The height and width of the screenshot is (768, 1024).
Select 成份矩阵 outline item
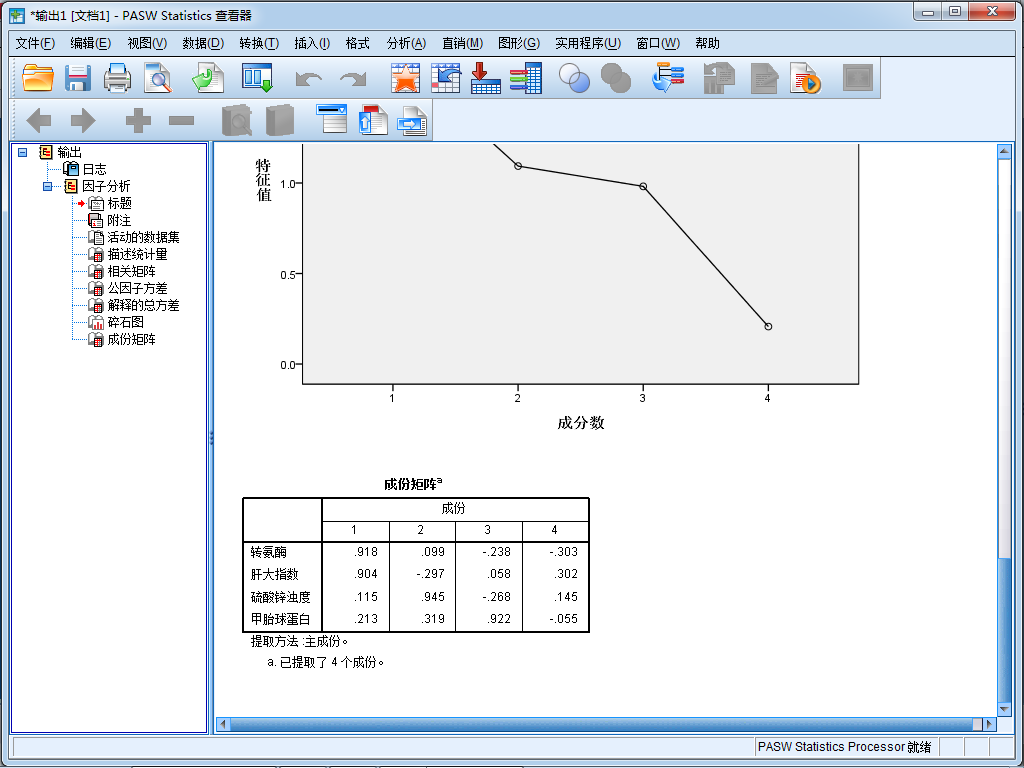(131, 339)
